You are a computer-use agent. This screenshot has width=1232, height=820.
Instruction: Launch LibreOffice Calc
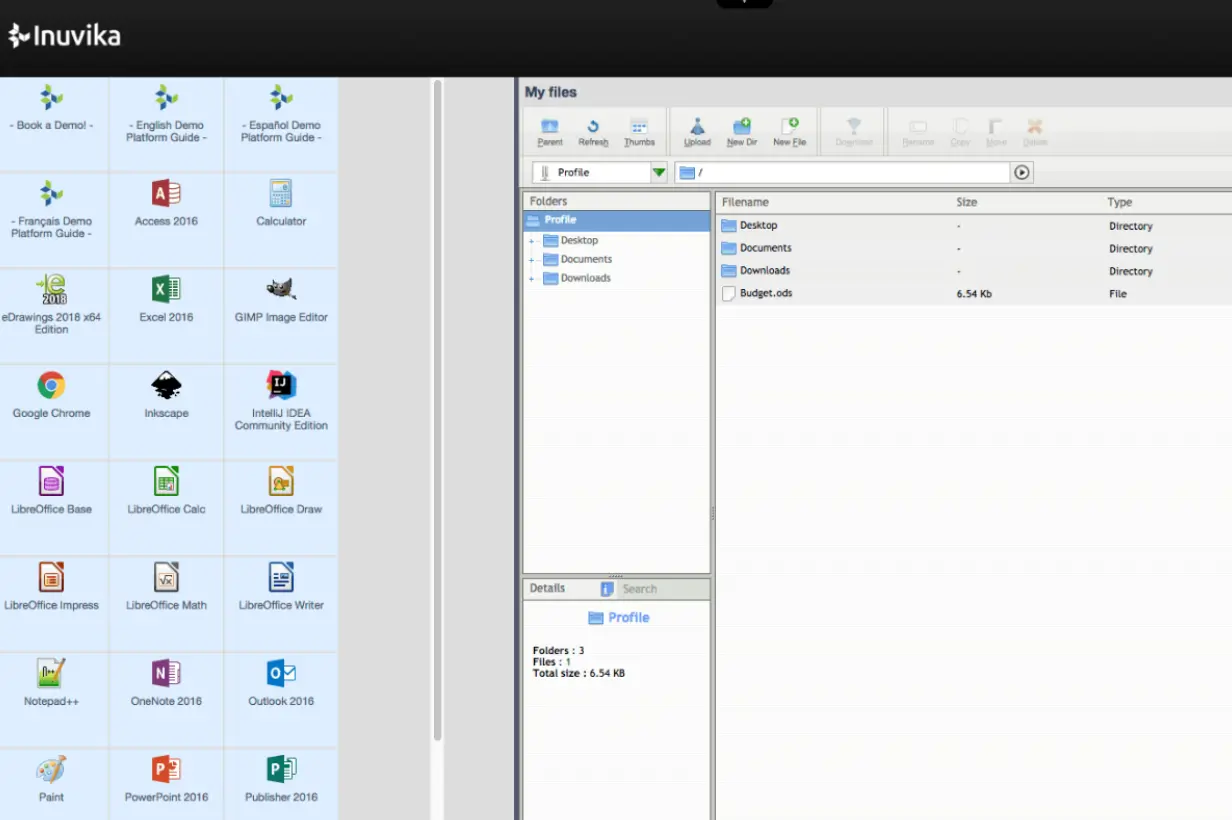(166, 492)
